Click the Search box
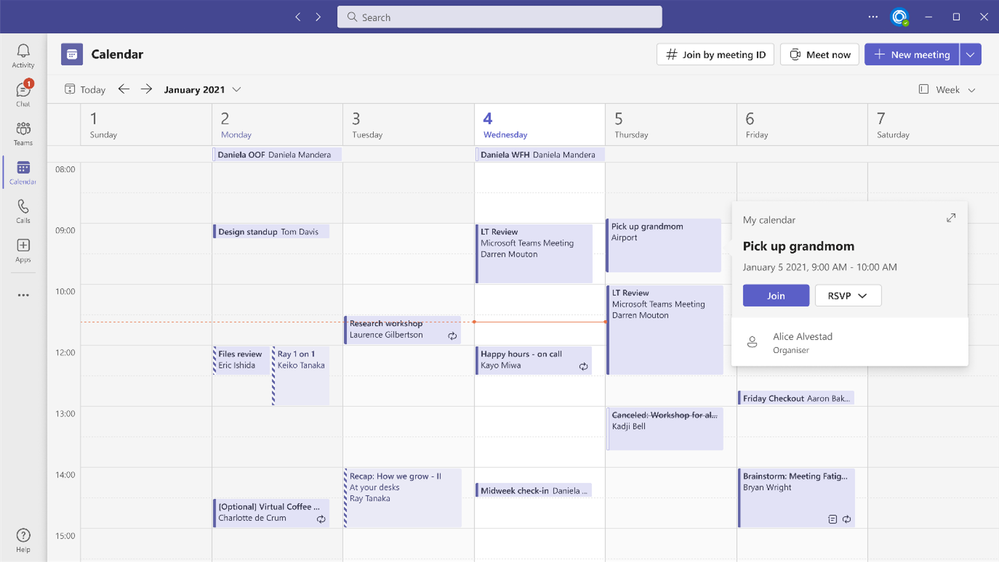The height and width of the screenshot is (562, 999). coord(499,17)
